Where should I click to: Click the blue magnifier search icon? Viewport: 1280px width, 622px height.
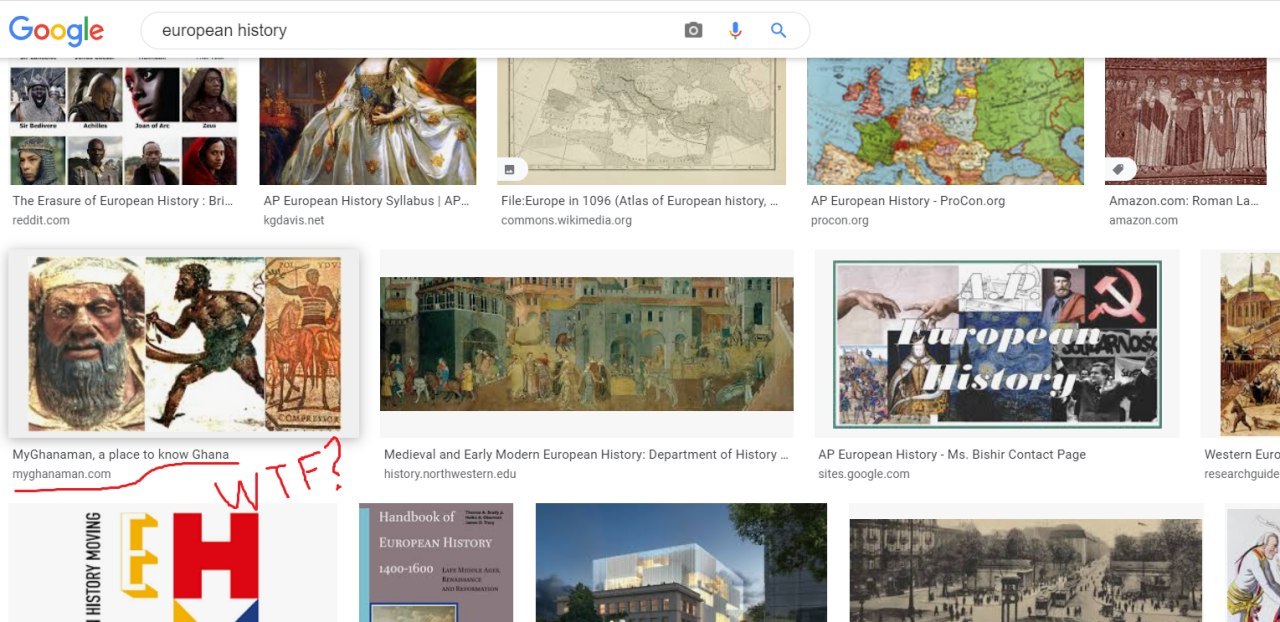coord(778,30)
